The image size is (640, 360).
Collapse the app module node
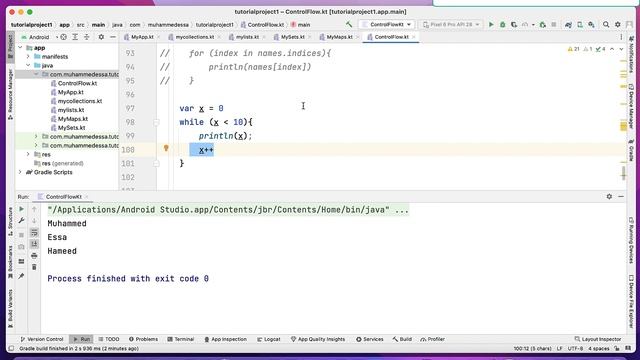(20, 48)
